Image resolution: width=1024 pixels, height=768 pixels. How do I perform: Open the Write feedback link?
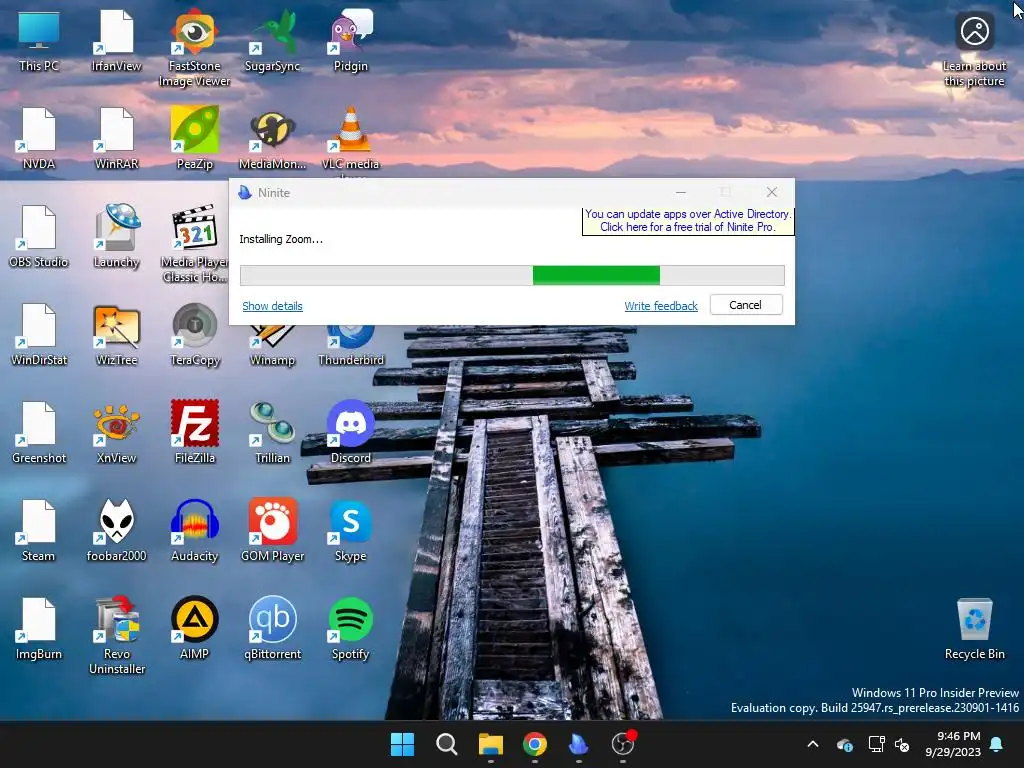coord(661,306)
